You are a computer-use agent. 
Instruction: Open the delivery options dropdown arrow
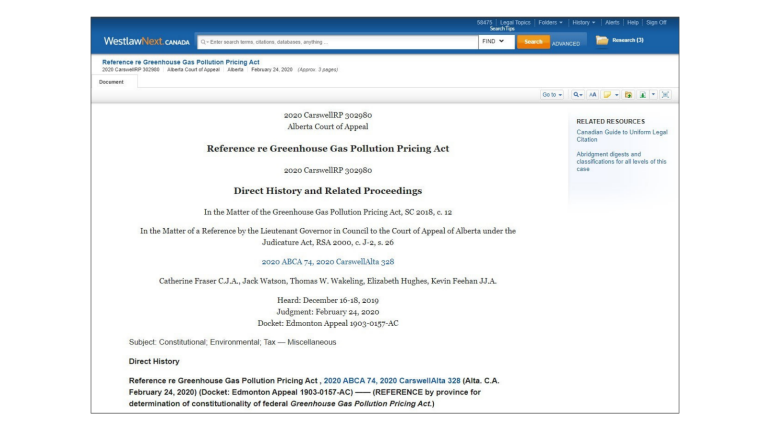[653, 95]
